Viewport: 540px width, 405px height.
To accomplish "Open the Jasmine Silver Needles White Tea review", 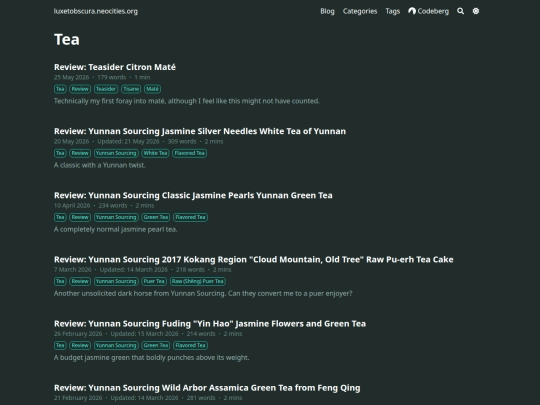I will tap(200, 131).
